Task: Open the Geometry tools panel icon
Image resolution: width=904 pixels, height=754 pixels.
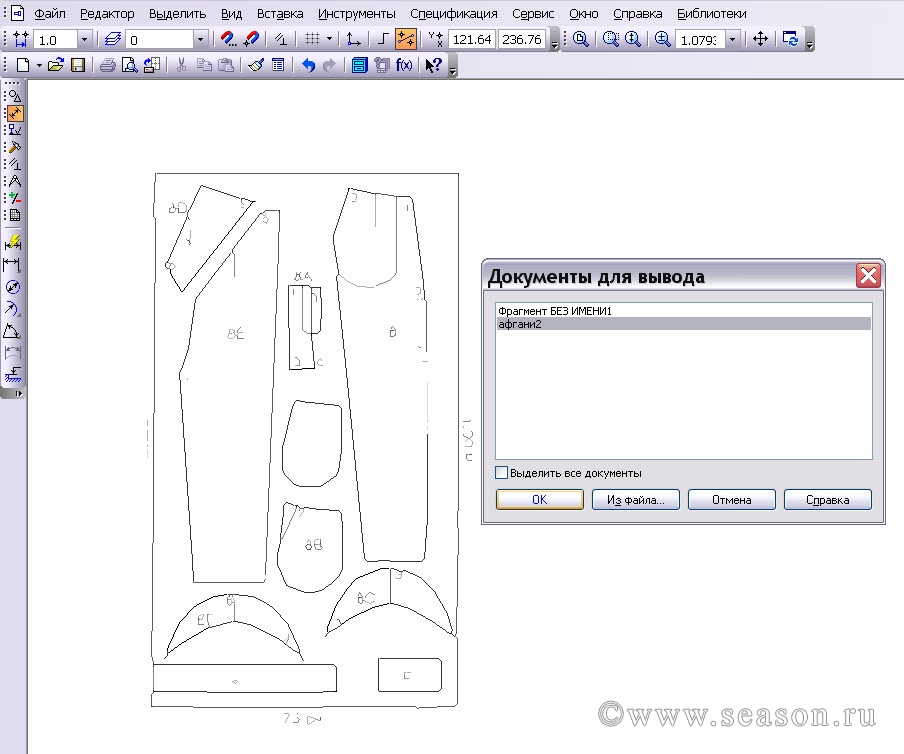Action: click(14, 96)
